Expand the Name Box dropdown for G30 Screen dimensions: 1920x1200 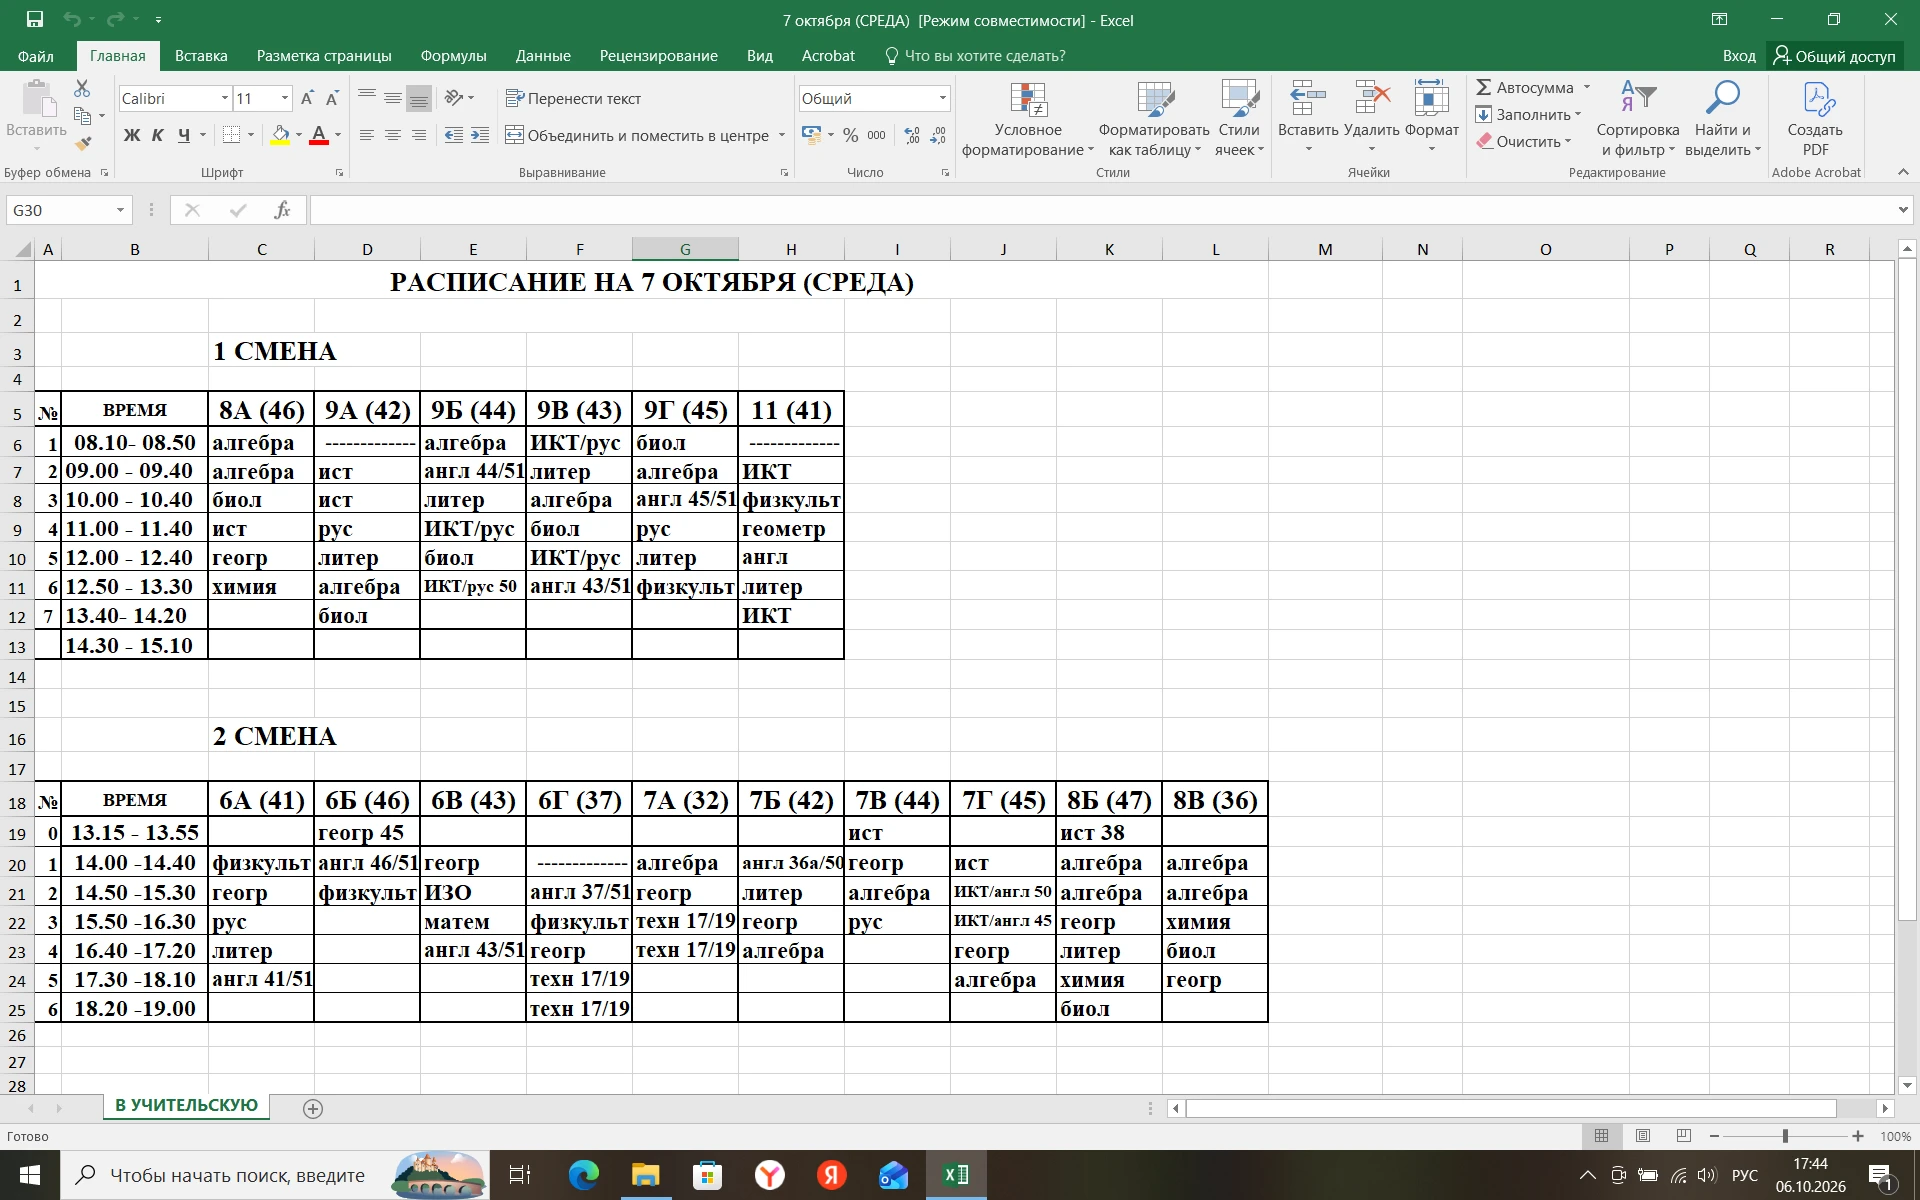[120, 210]
